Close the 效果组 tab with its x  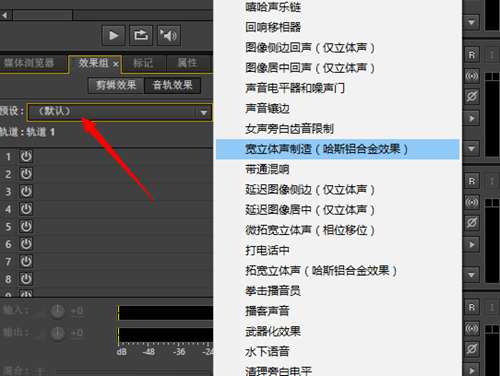coord(116,64)
